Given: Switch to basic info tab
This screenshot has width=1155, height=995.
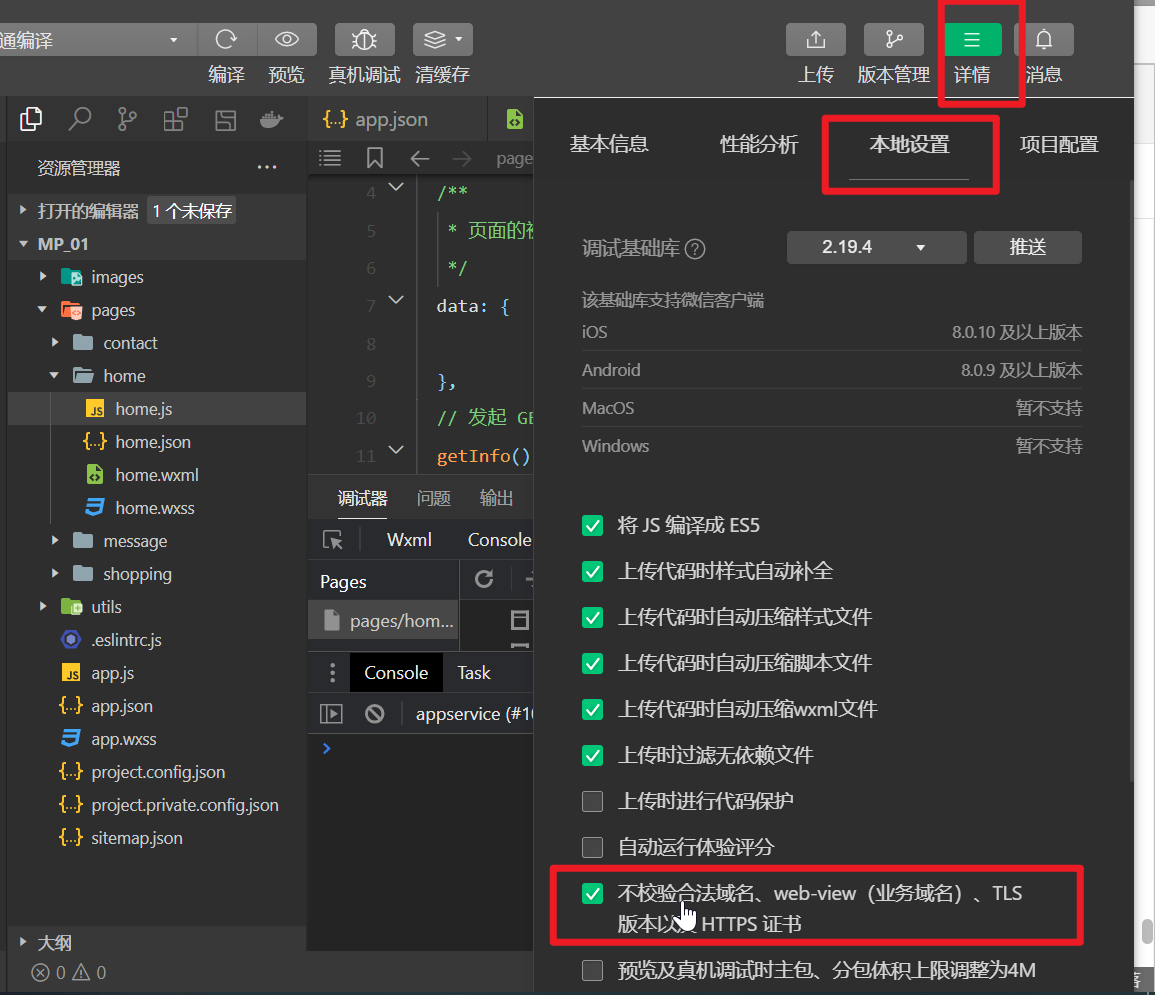Looking at the screenshot, I should point(609,144).
